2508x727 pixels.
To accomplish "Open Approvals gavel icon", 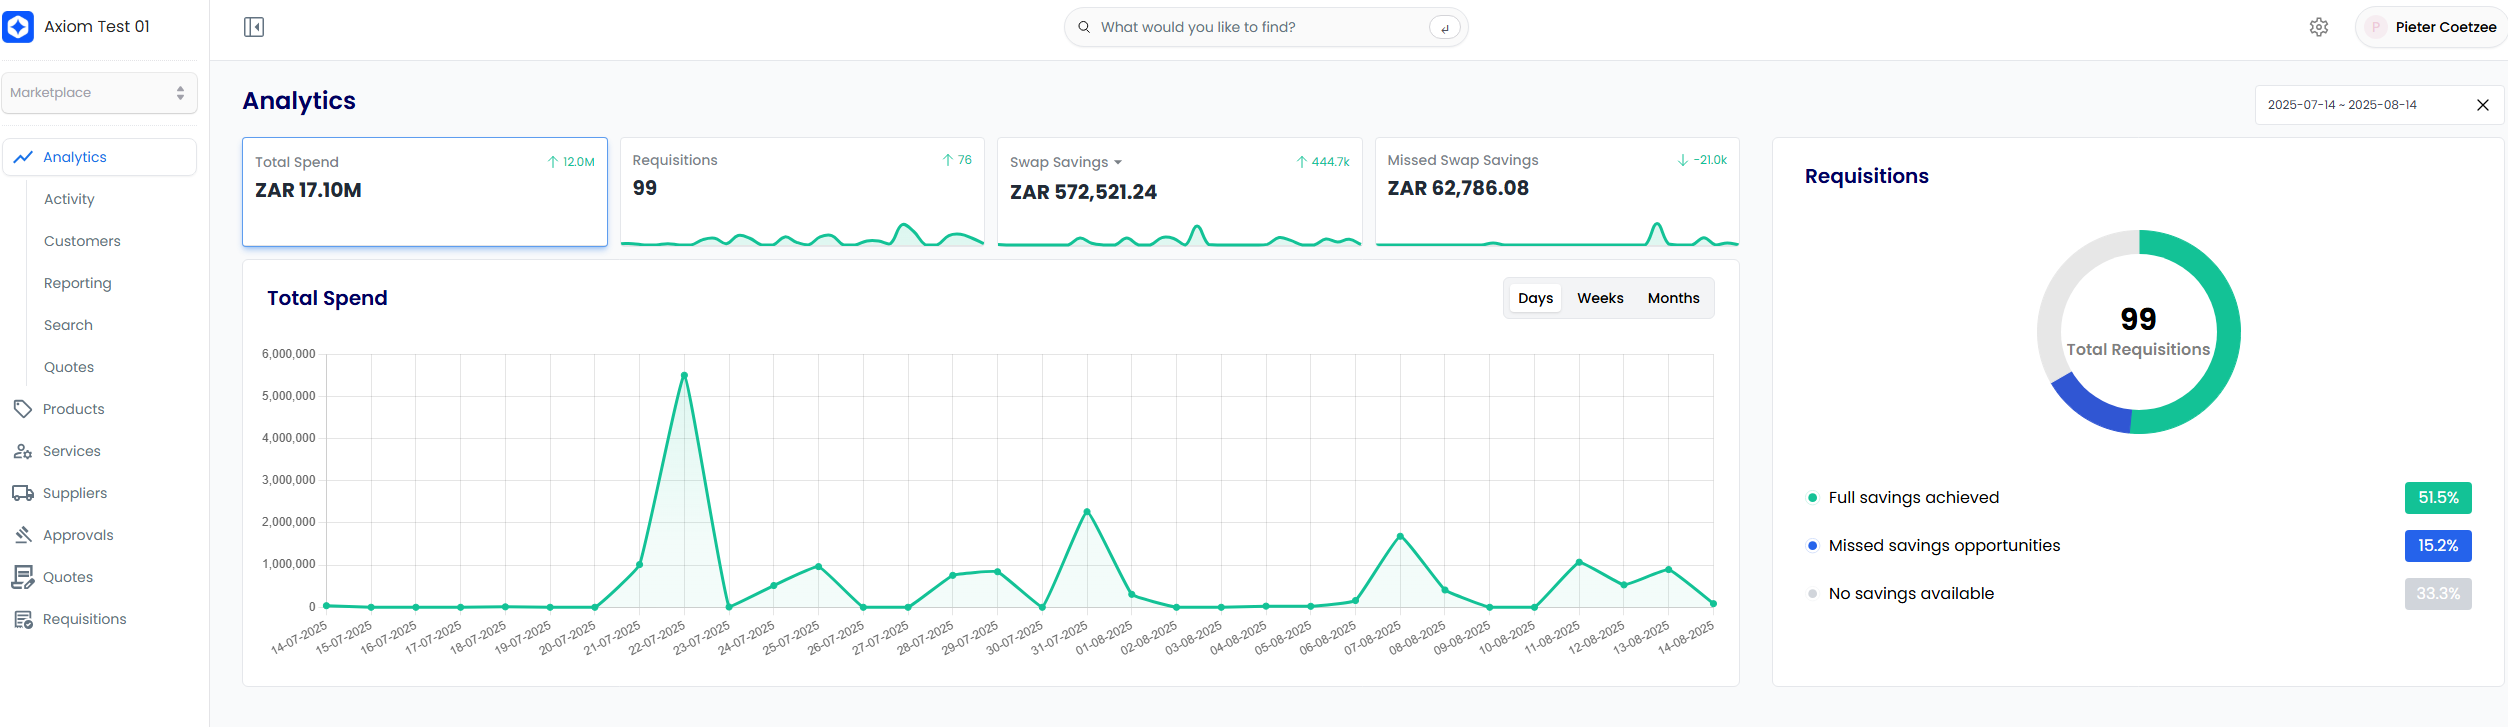I will click(22, 535).
